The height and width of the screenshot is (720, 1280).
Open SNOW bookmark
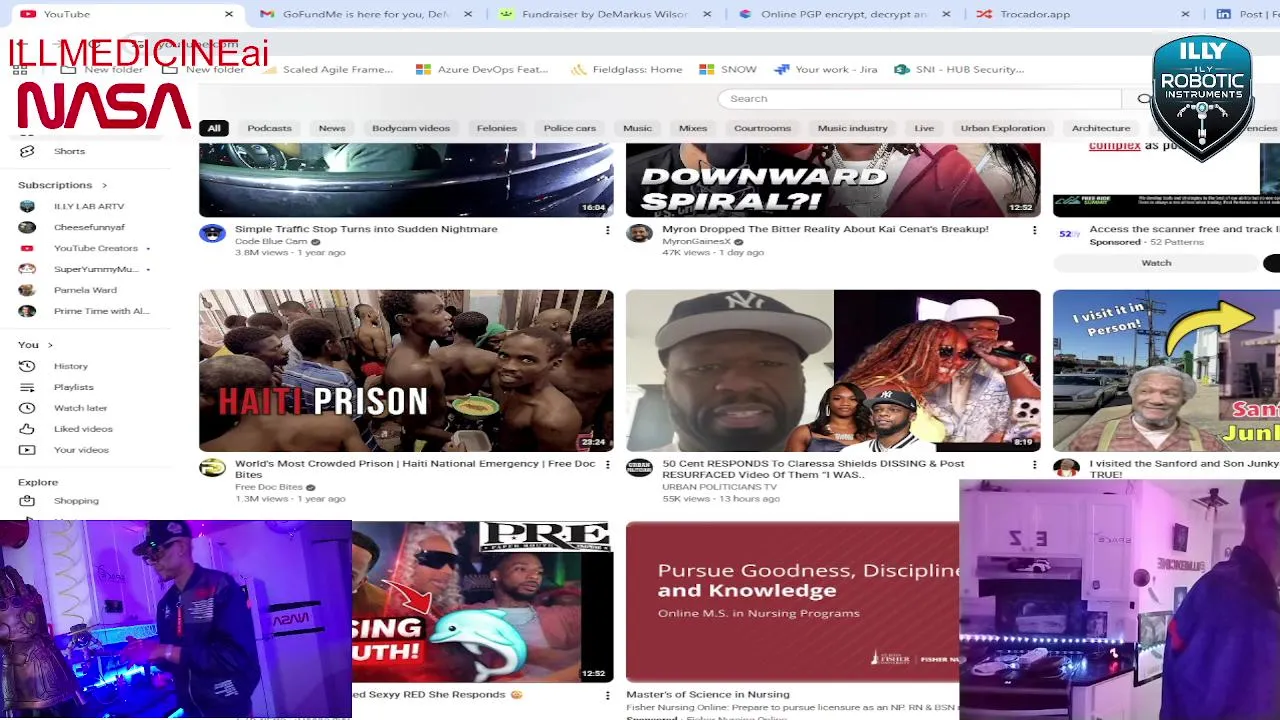point(728,69)
